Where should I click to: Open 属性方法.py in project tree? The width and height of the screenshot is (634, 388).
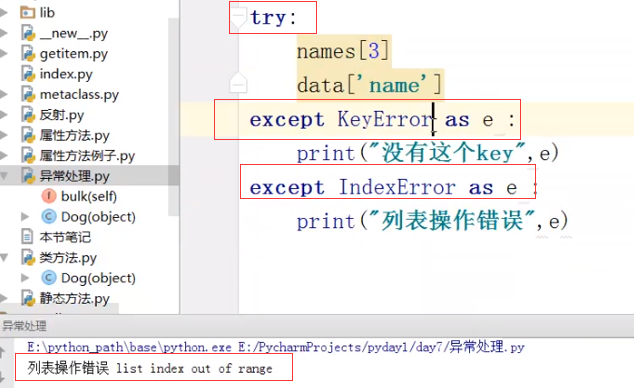74,135
